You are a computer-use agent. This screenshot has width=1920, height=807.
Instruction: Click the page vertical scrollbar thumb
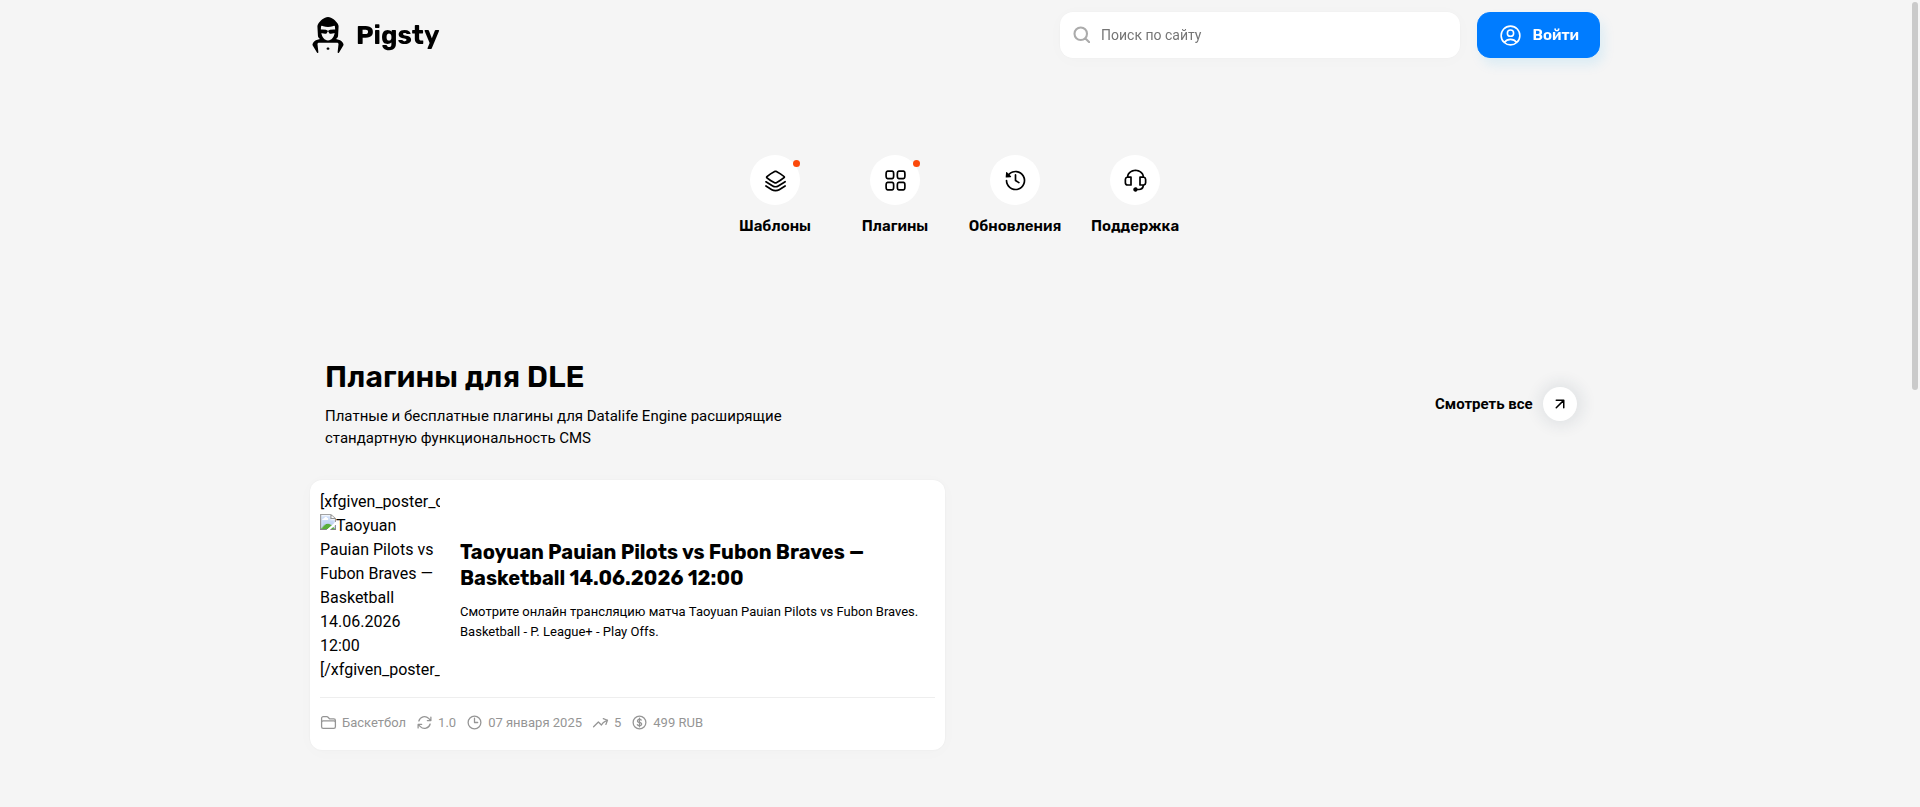(x=1915, y=195)
